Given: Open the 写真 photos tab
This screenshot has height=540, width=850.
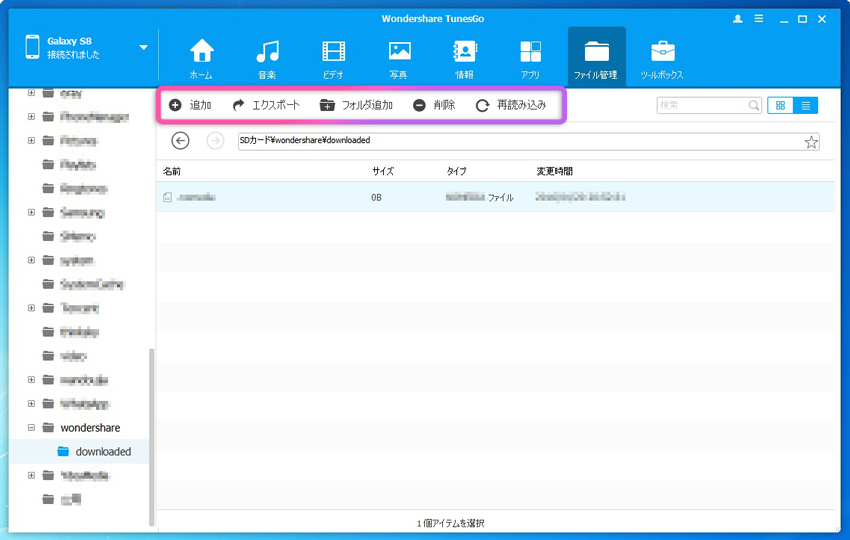Looking at the screenshot, I should pyautogui.click(x=399, y=59).
